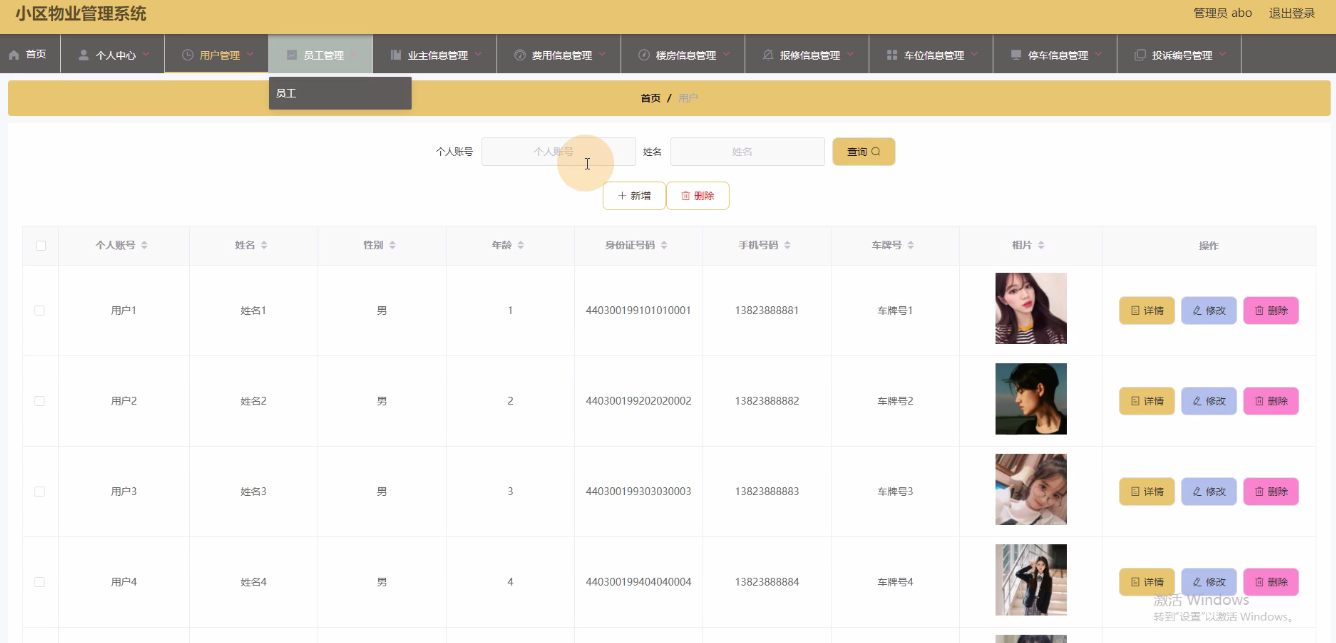Click the person icon in 个人中心
The width and height of the screenshot is (1336, 643).
[84, 55]
